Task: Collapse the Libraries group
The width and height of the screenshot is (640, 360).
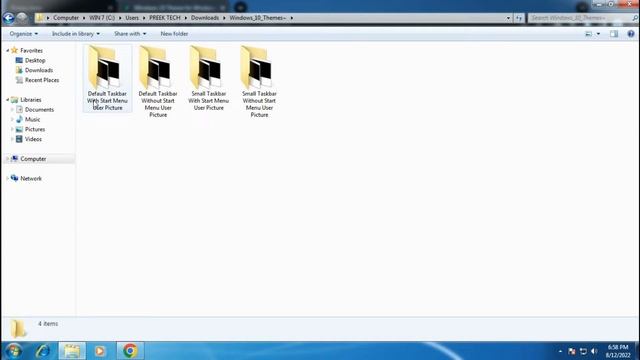Action: pos(7,100)
